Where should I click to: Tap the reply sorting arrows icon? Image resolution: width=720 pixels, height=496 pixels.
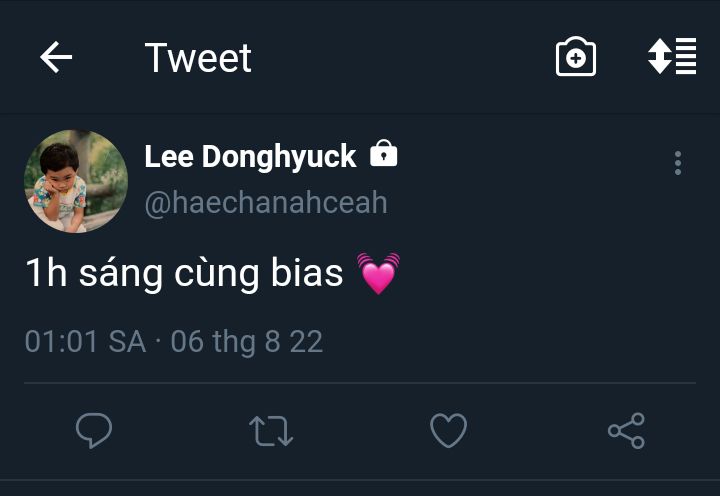coord(672,57)
